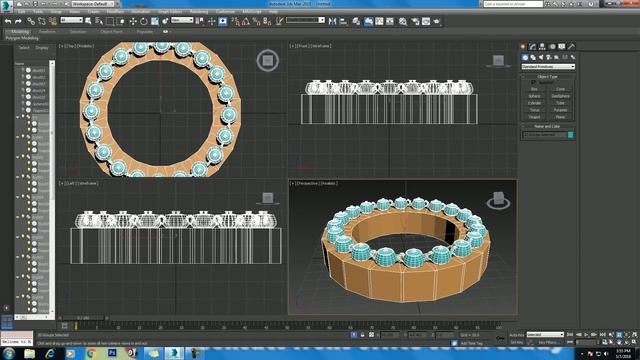
Task: Create a Box primitive
Action: (x=535, y=89)
